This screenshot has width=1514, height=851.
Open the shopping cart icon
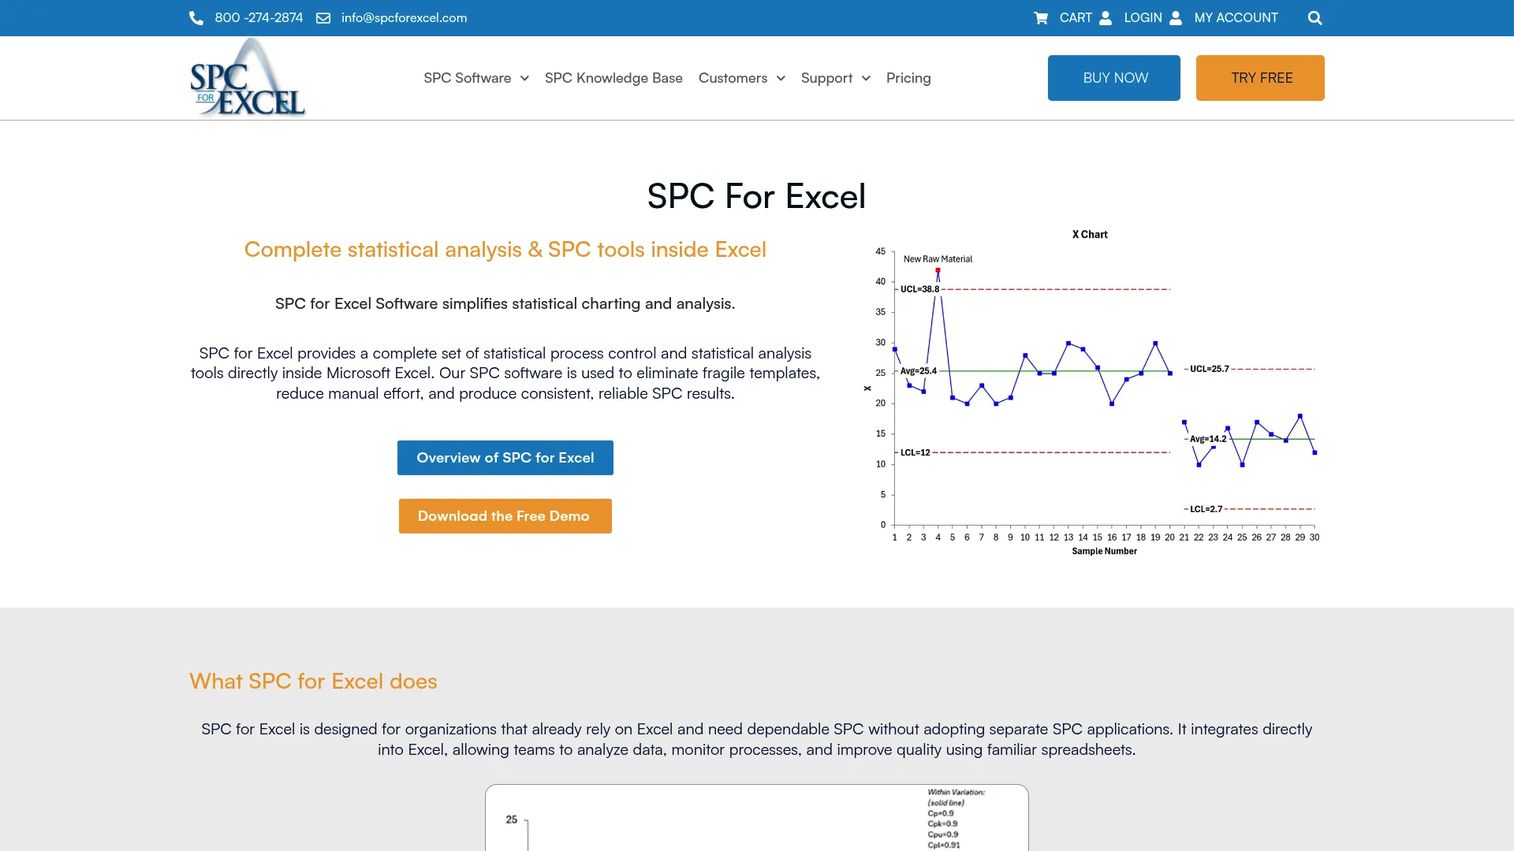tap(1041, 18)
